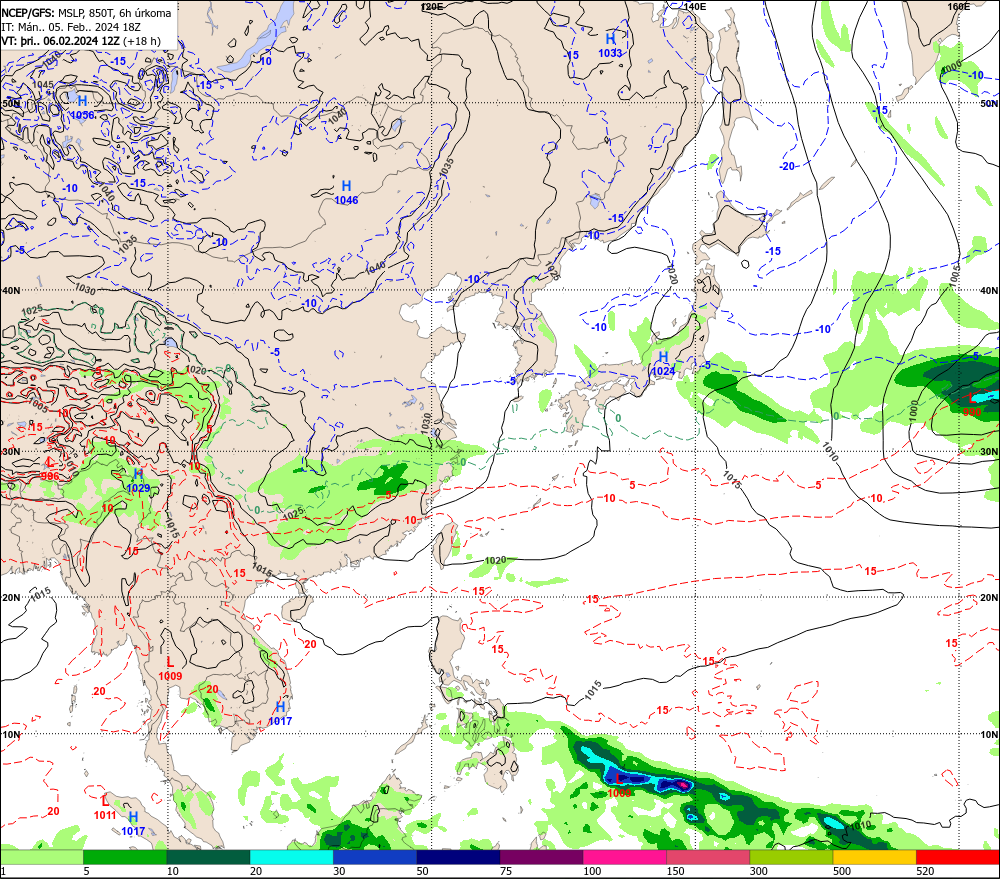This screenshot has width=1000, height=879.
Task: Click the 160E longitude label
Action: [x=959, y=6]
